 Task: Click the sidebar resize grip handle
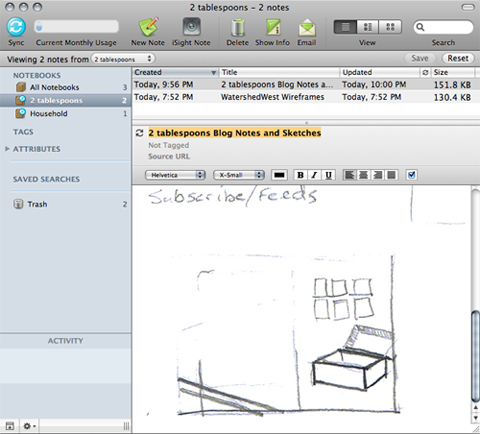[126, 426]
